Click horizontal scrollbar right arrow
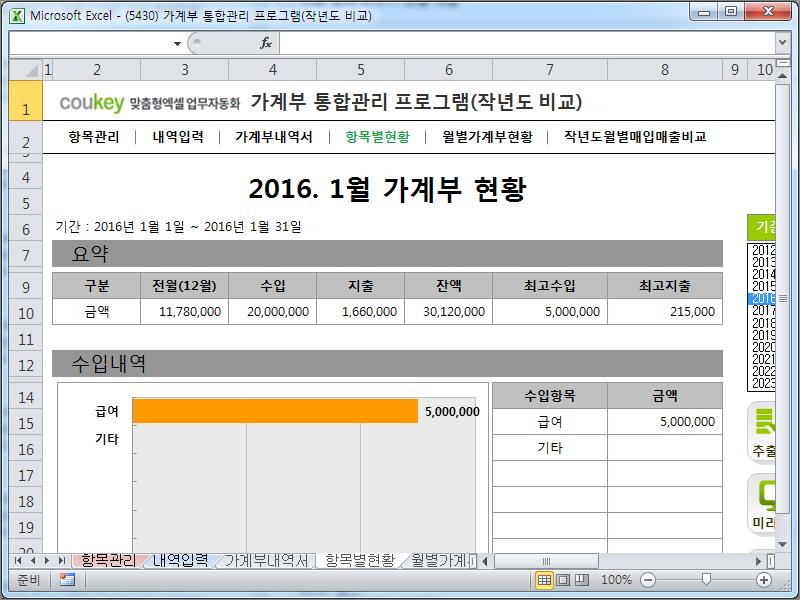800x600 pixels. (758, 561)
